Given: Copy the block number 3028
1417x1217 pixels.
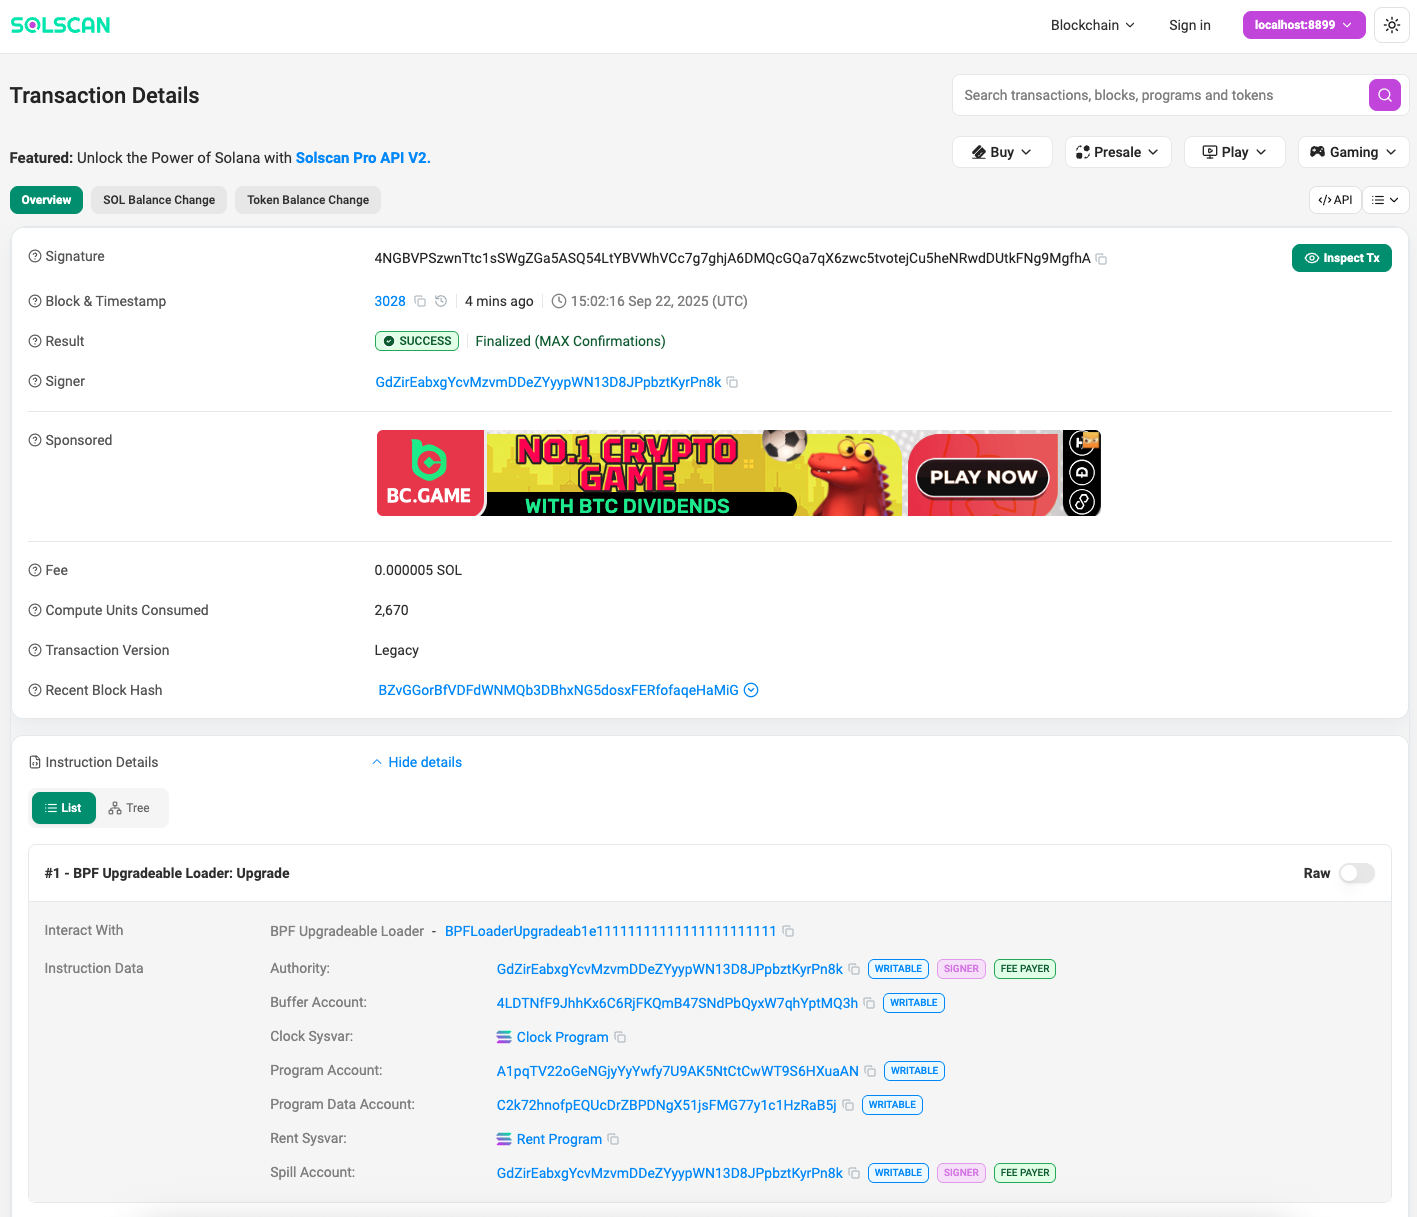Looking at the screenshot, I should point(420,301).
